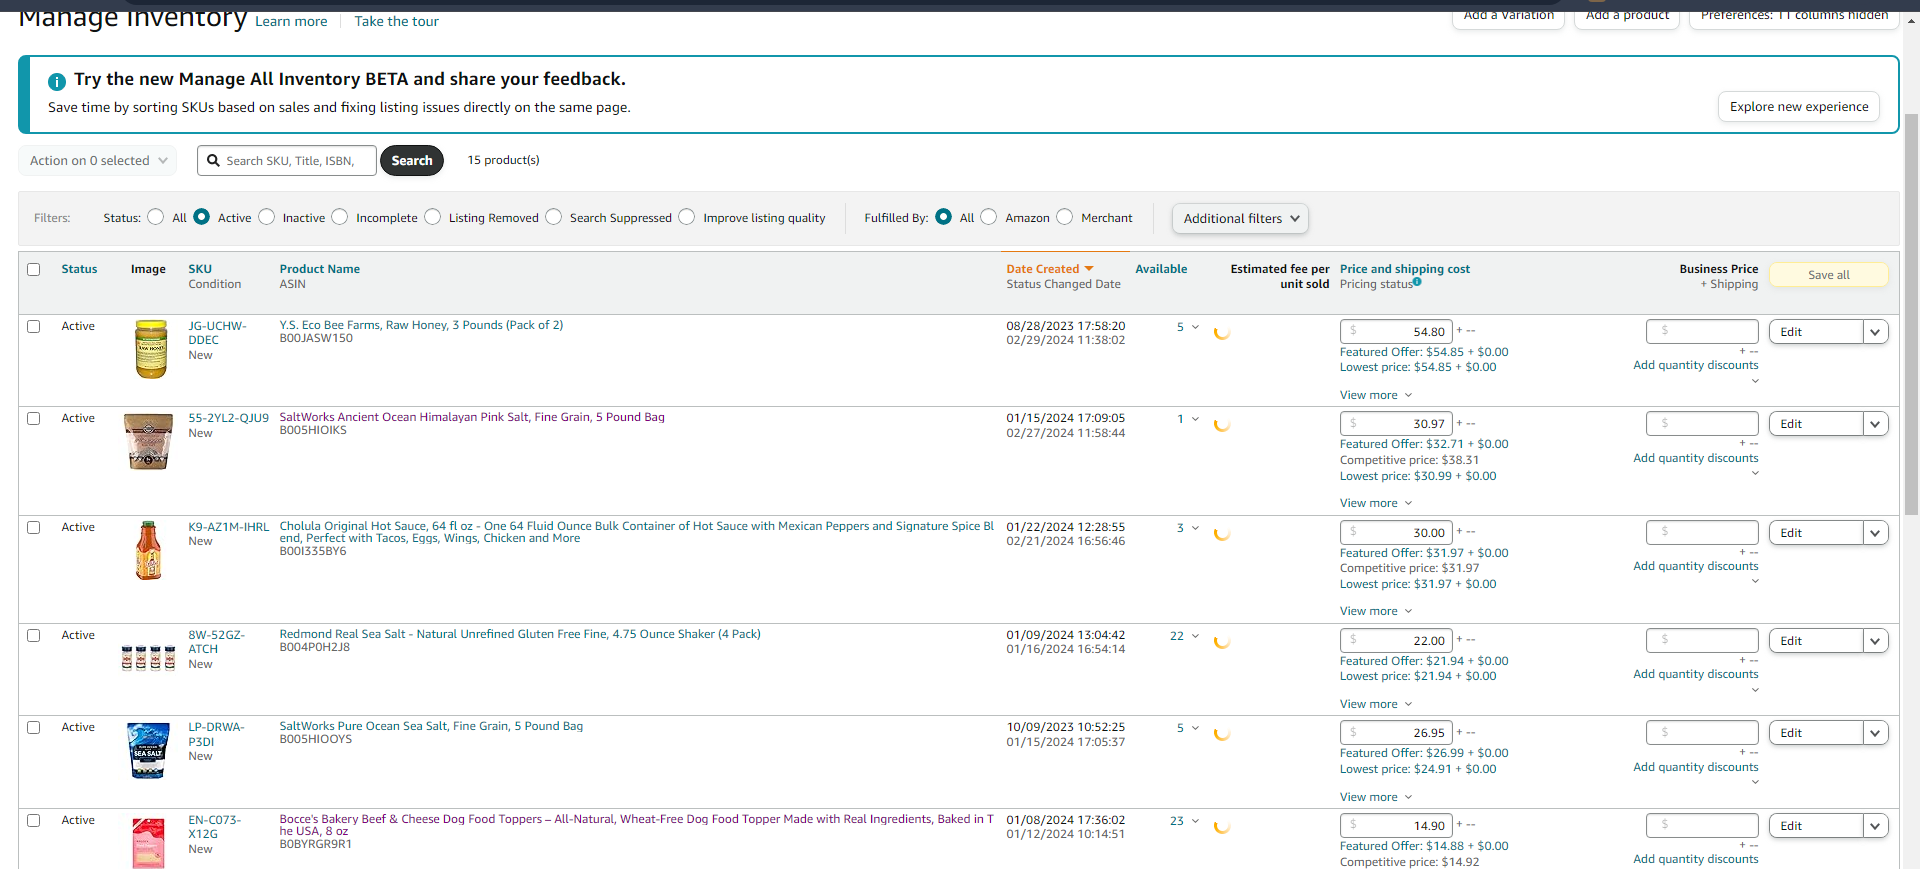Edit the 54.80 price field for Raw Honey
1920x869 pixels.
pyautogui.click(x=1396, y=331)
